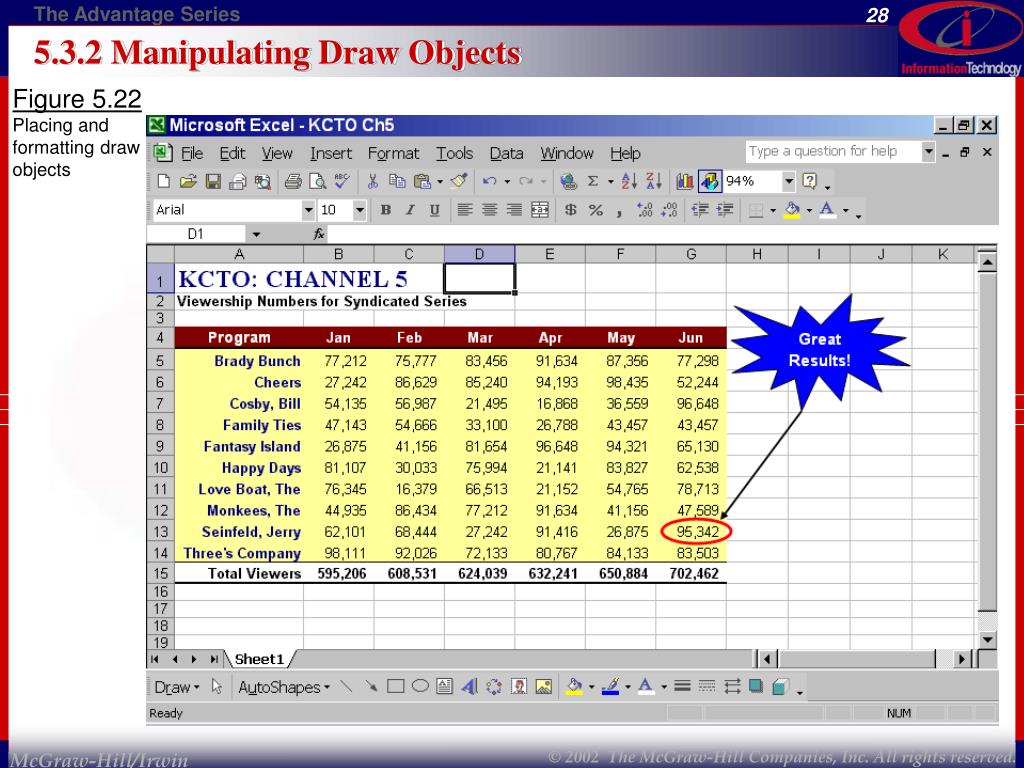Select the Great Results starburst shape
The width and height of the screenshot is (1024, 768).
tap(820, 351)
